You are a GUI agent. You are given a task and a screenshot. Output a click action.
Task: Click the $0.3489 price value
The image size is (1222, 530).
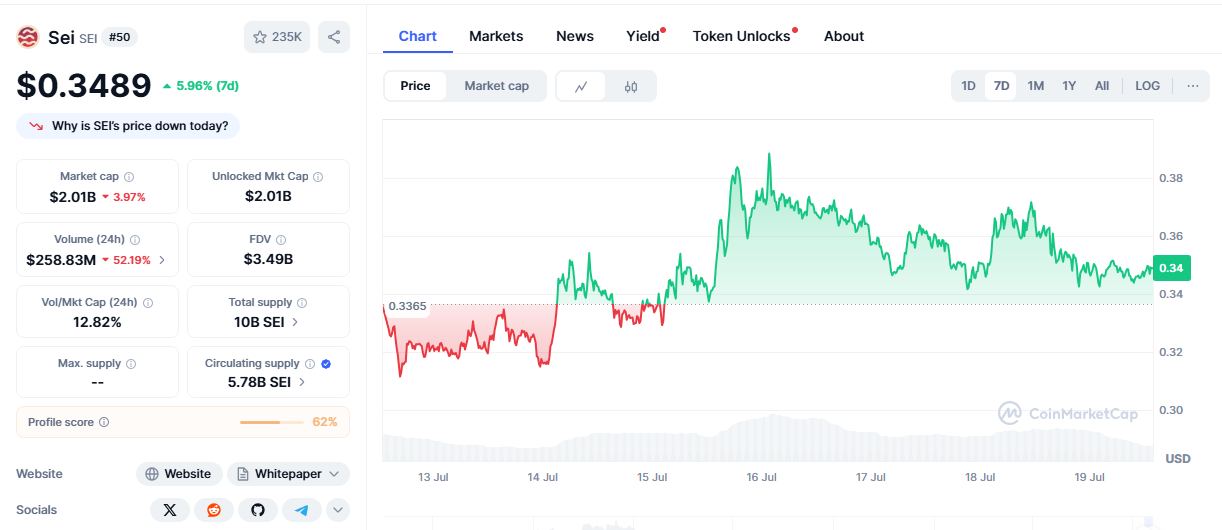coord(84,86)
